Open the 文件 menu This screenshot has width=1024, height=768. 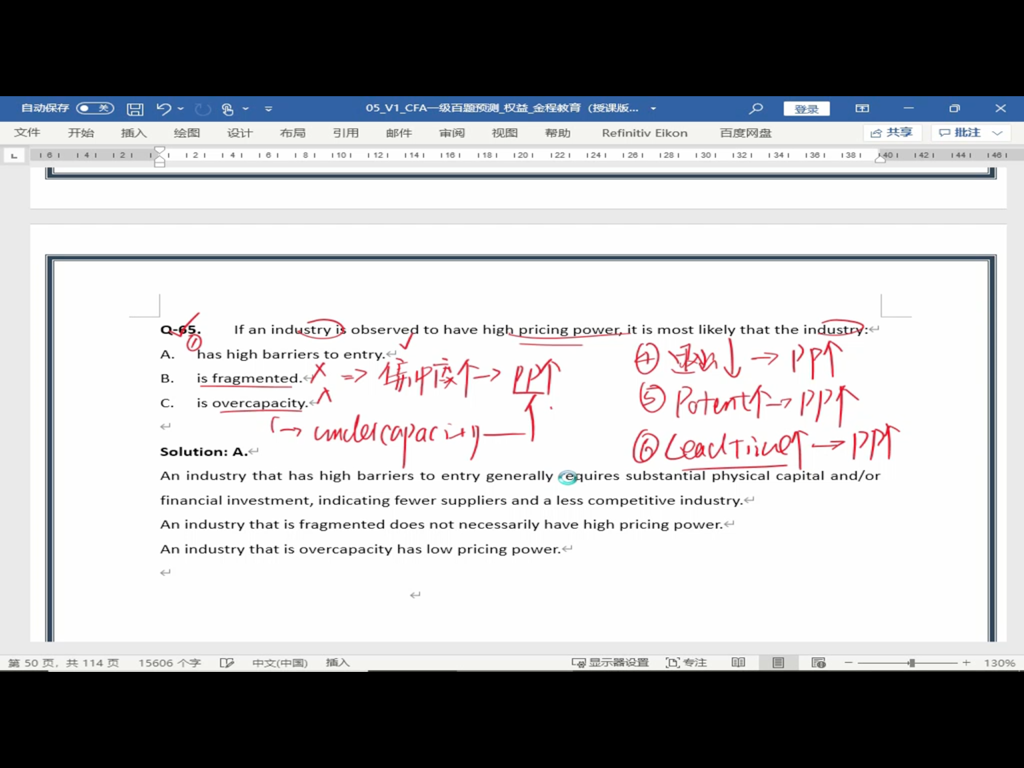[27, 133]
